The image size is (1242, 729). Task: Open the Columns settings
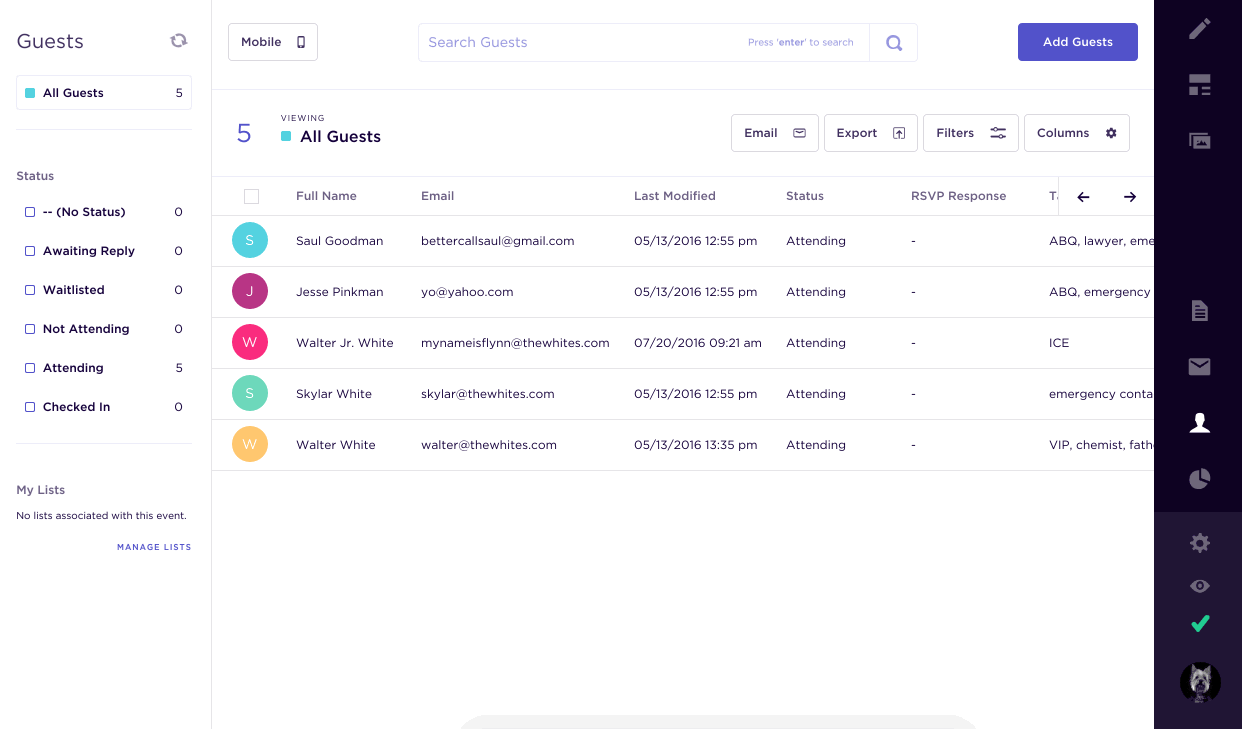click(x=1077, y=133)
